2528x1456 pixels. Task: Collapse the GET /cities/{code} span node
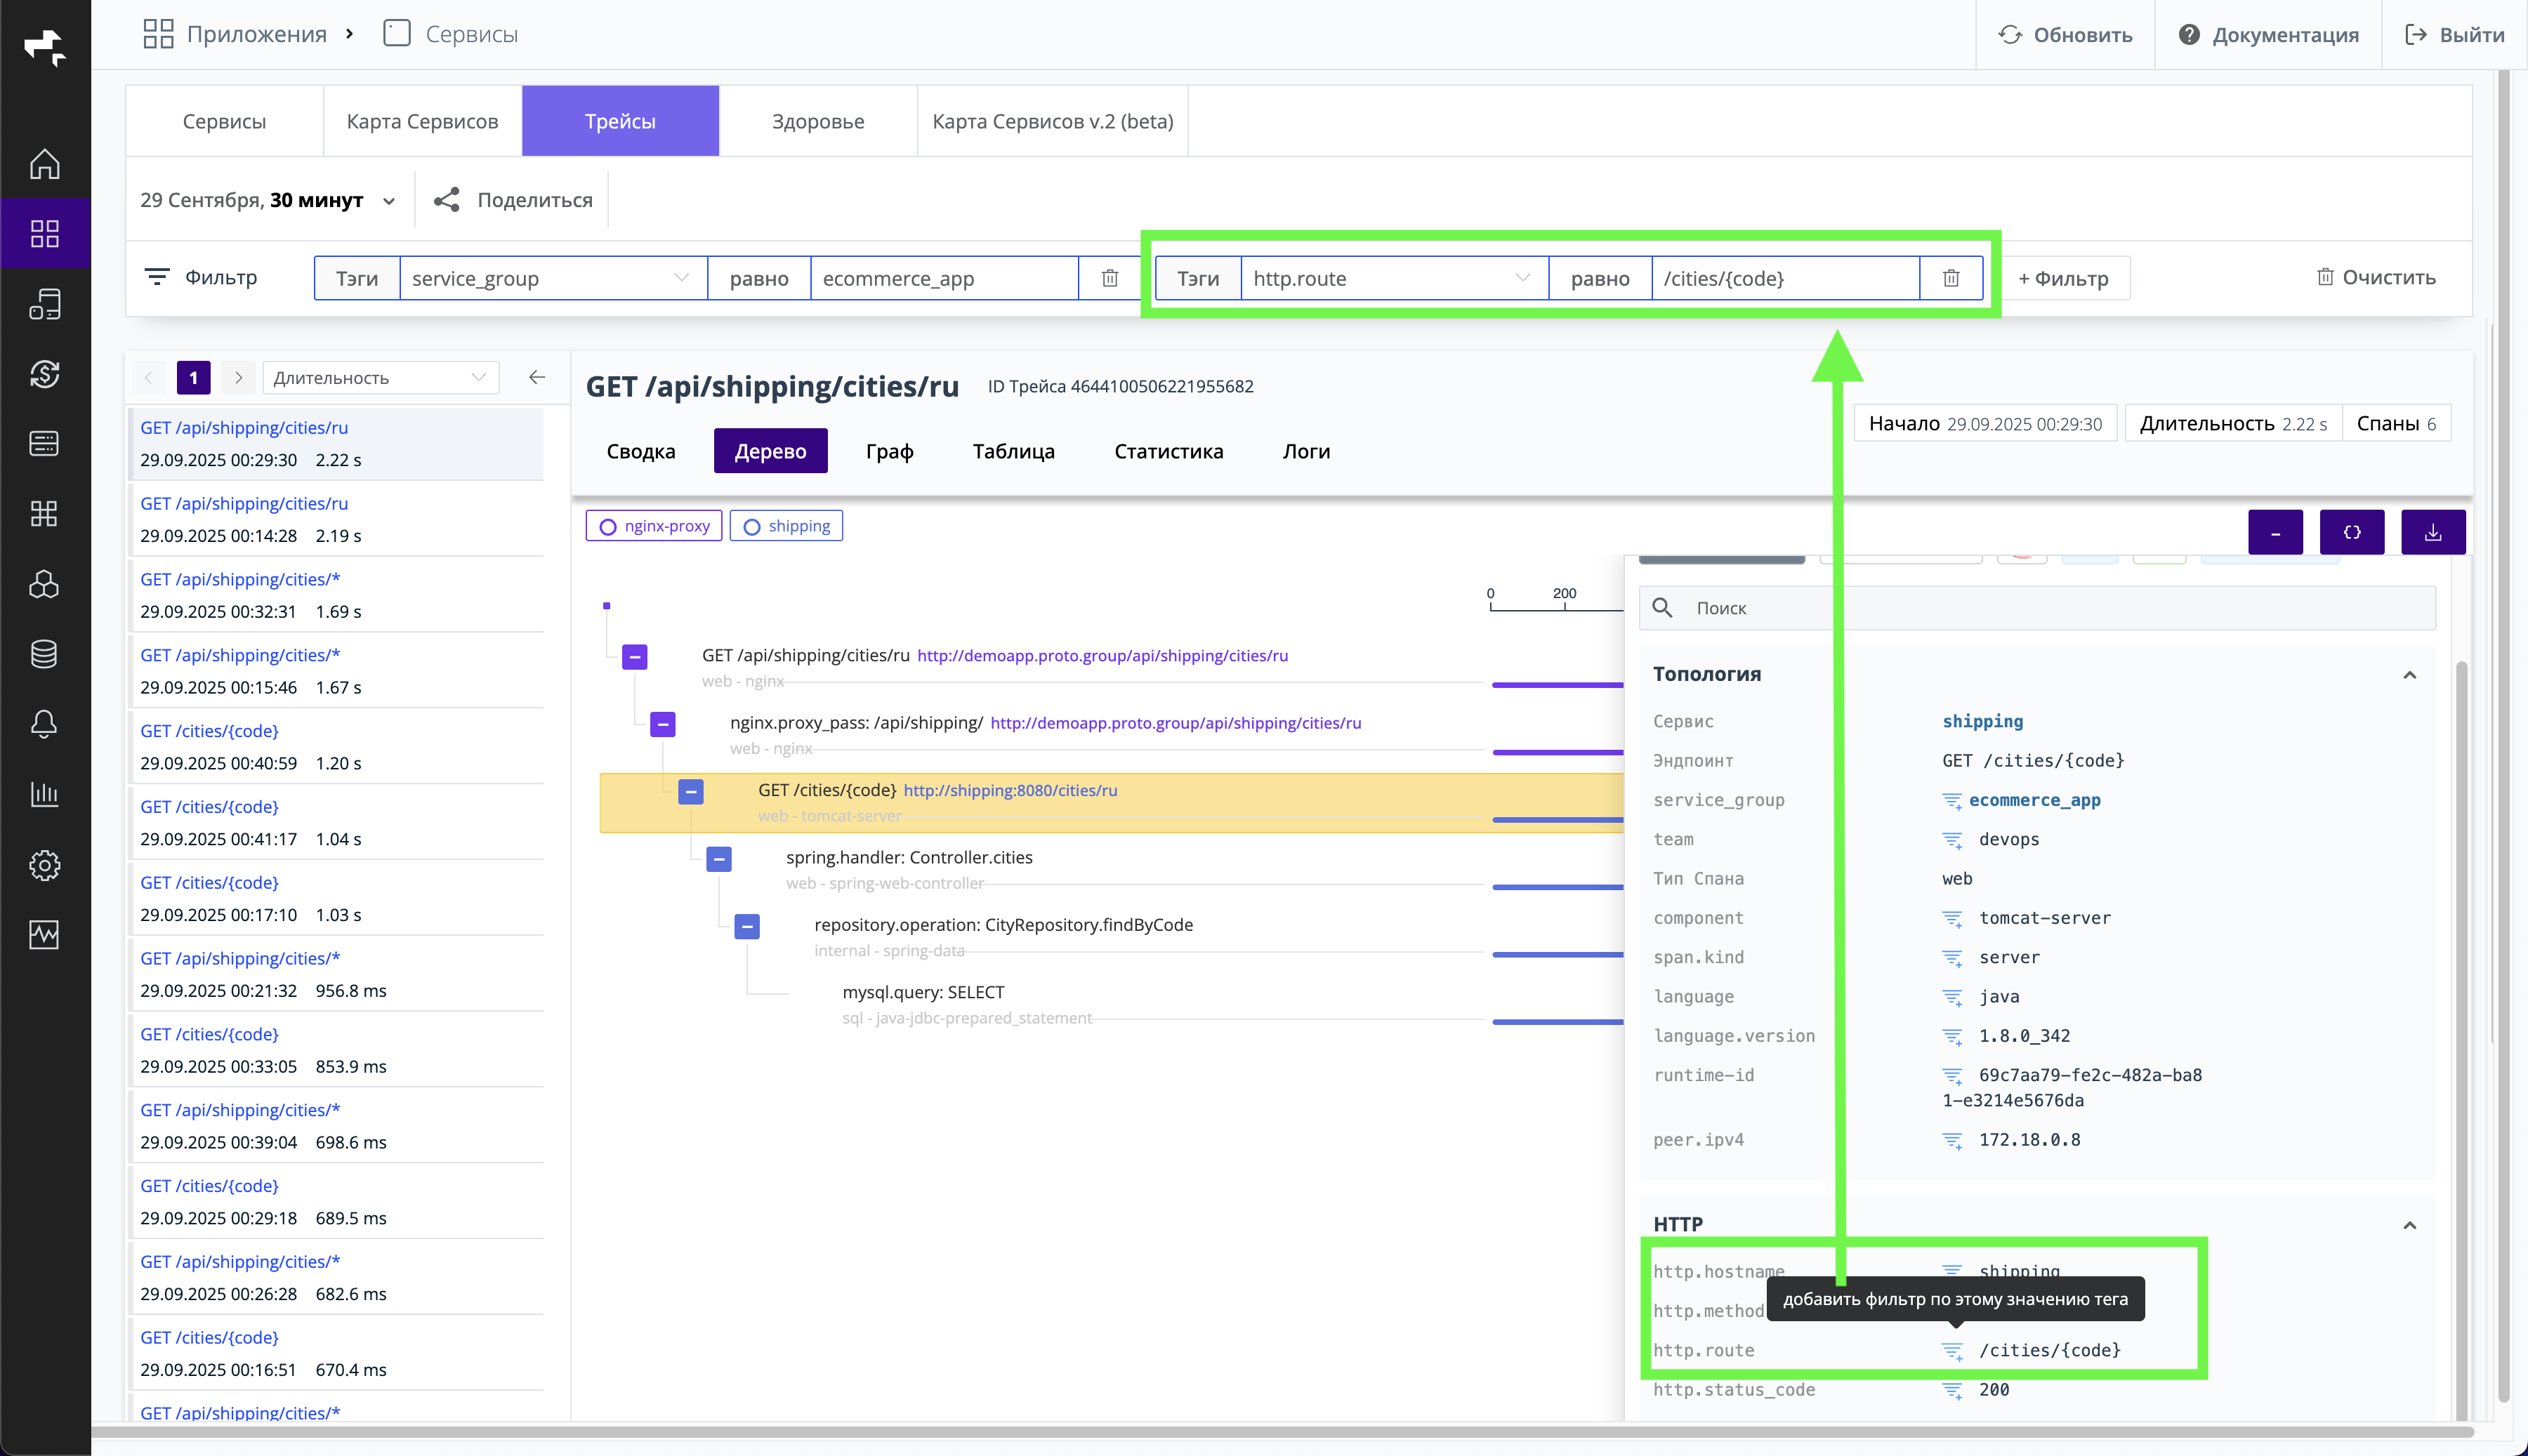(691, 791)
